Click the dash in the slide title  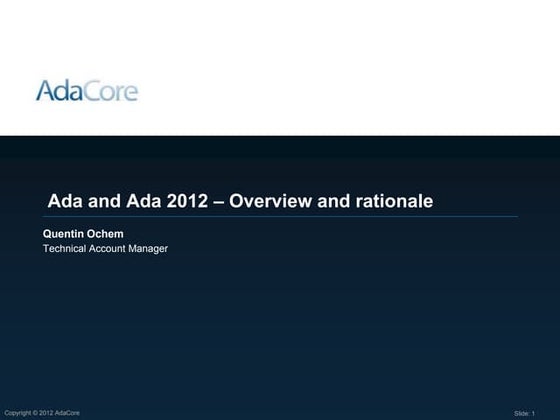[219, 201]
